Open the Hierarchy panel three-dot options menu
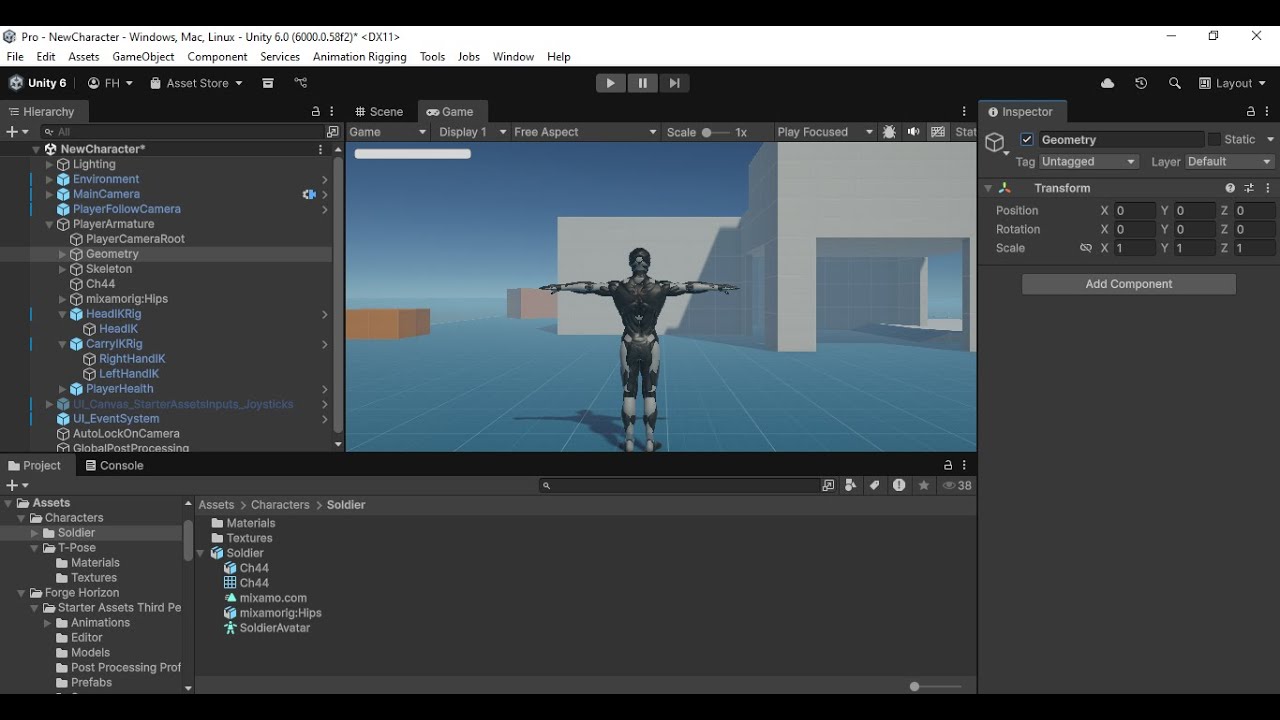The width and height of the screenshot is (1280, 720). click(333, 112)
